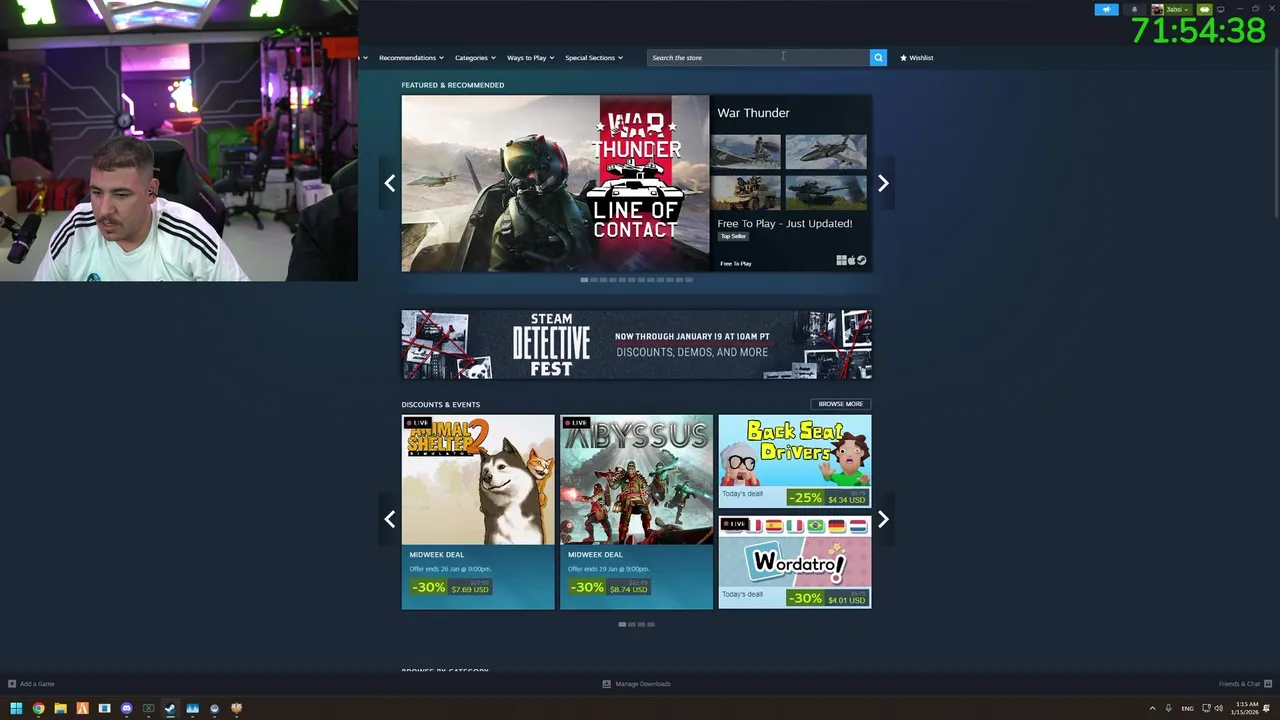Open Windows Start menu
This screenshot has height=720, width=1280.
click(16, 708)
